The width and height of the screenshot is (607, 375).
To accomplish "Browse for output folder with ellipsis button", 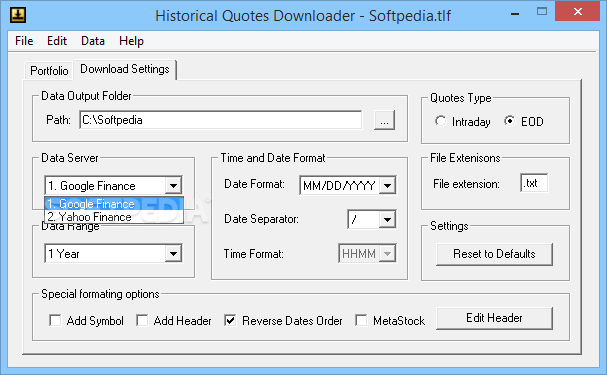I will click(x=384, y=120).
